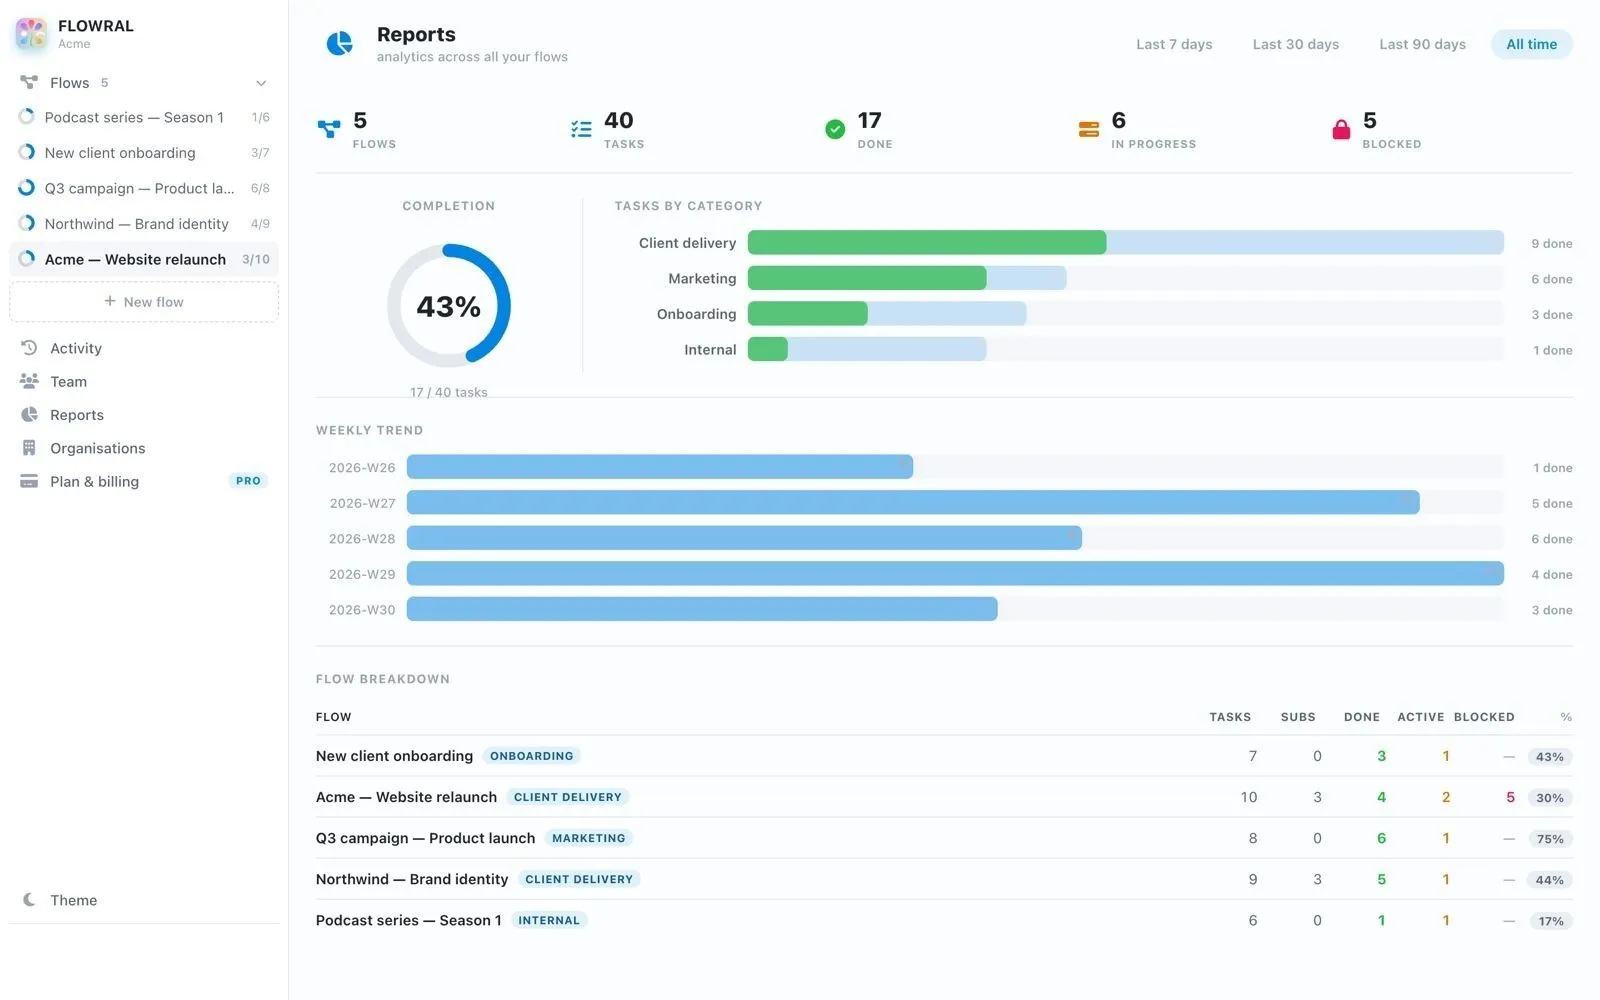Viewport: 1600px width, 1000px height.
Task: Click the Activity history icon
Action: (x=29, y=348)
